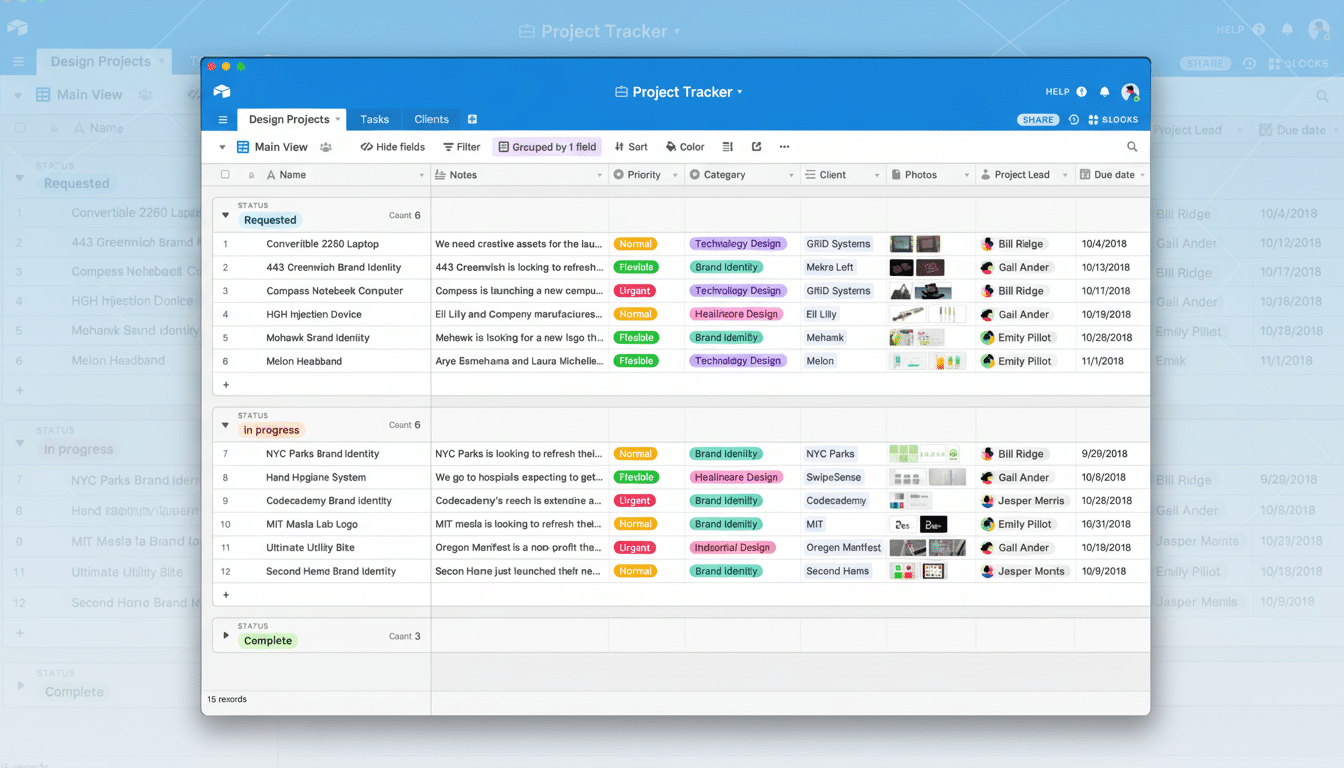Open the BLOCKS panel icon
1344x768 pixels.
tap(1094, 119)
